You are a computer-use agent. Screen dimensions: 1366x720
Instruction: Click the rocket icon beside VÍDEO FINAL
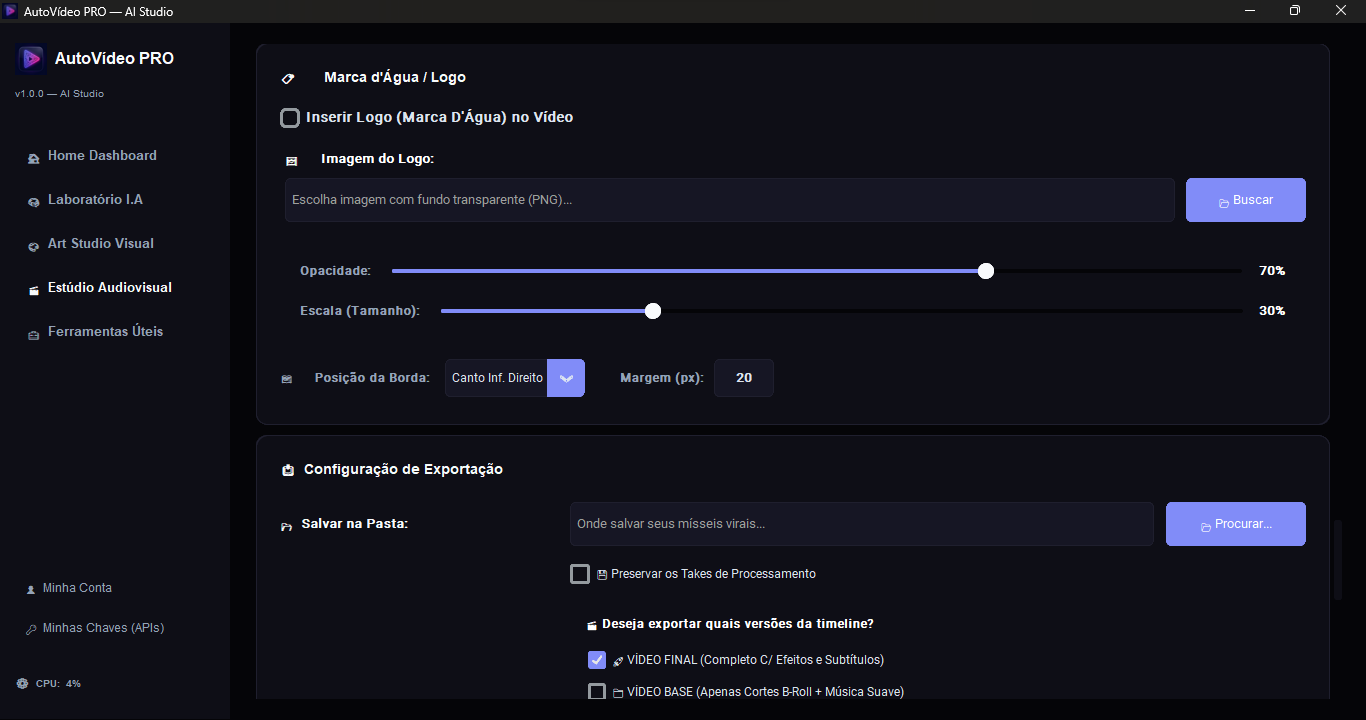pyautogui.click(x=618, y=661)
